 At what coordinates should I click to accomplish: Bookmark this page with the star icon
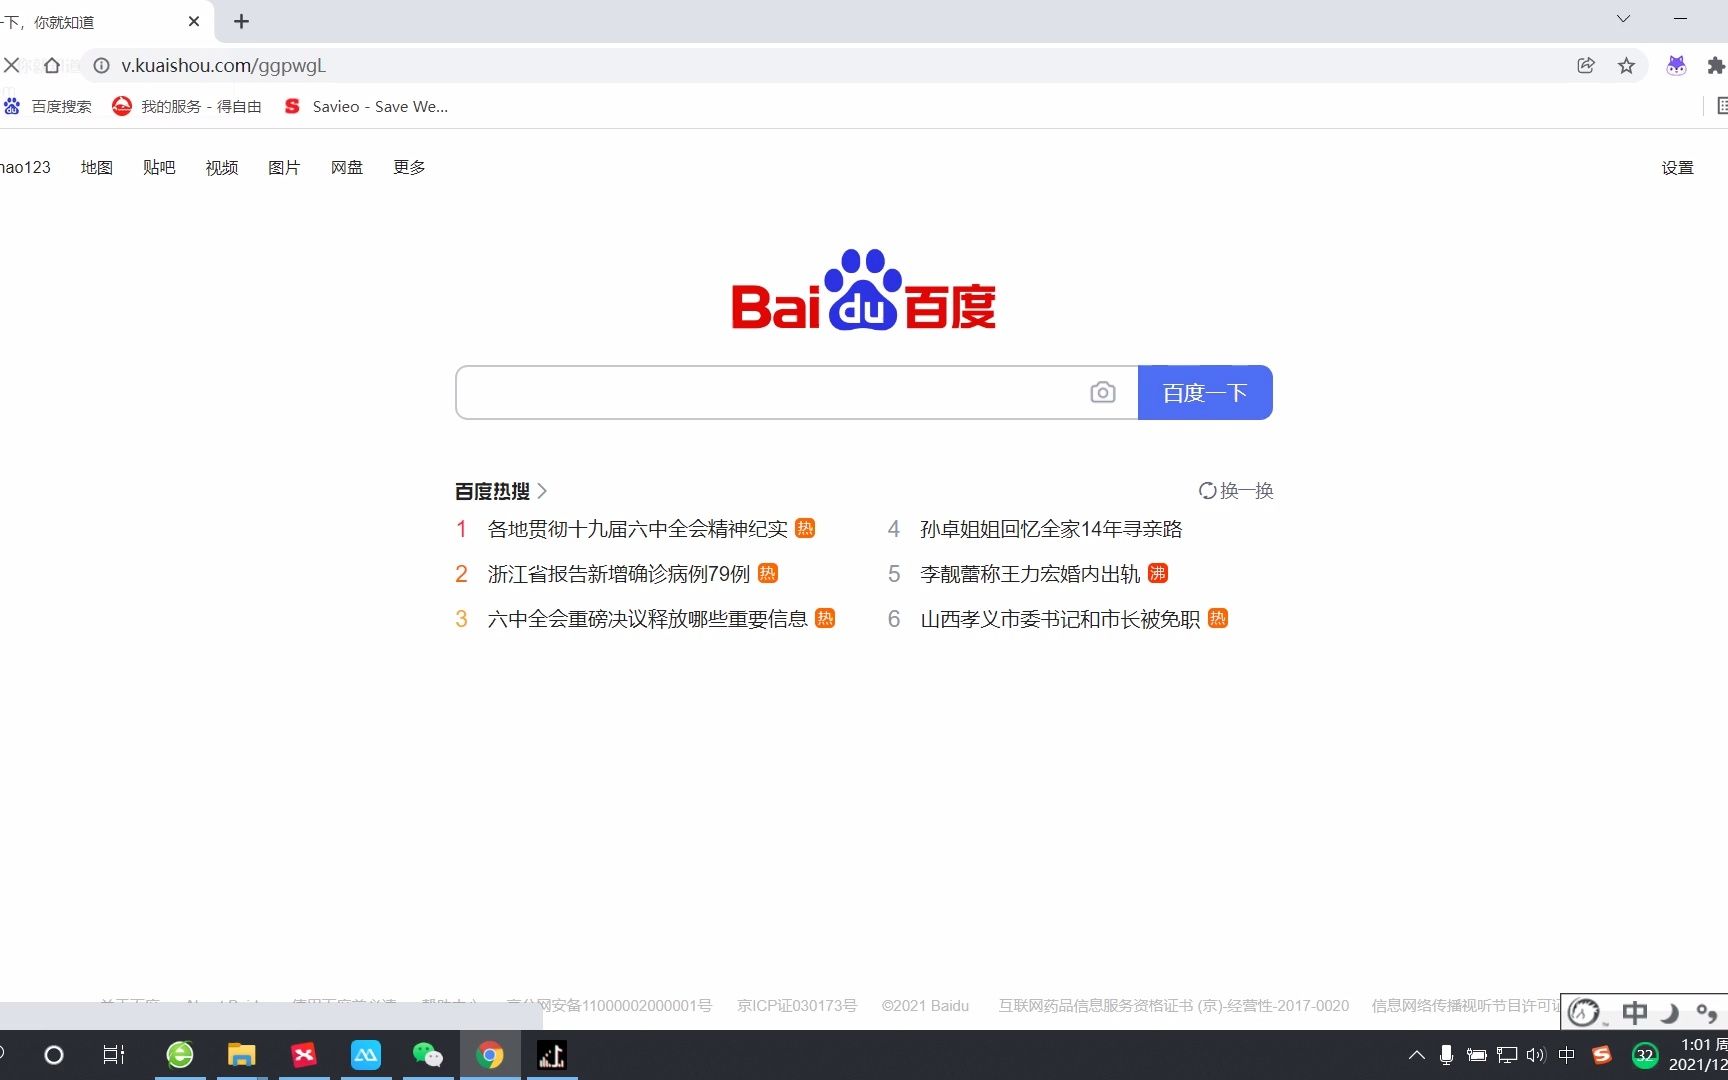pyautogui.click(x=1627, y=65)
